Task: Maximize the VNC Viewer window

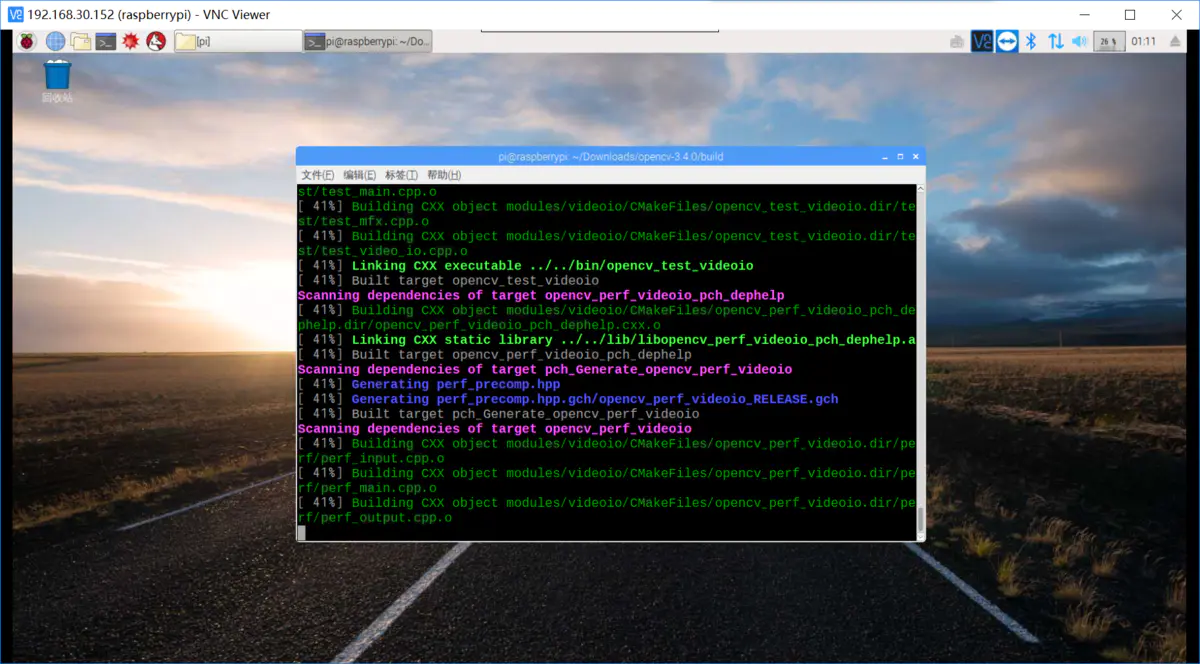Action: 1130,14
